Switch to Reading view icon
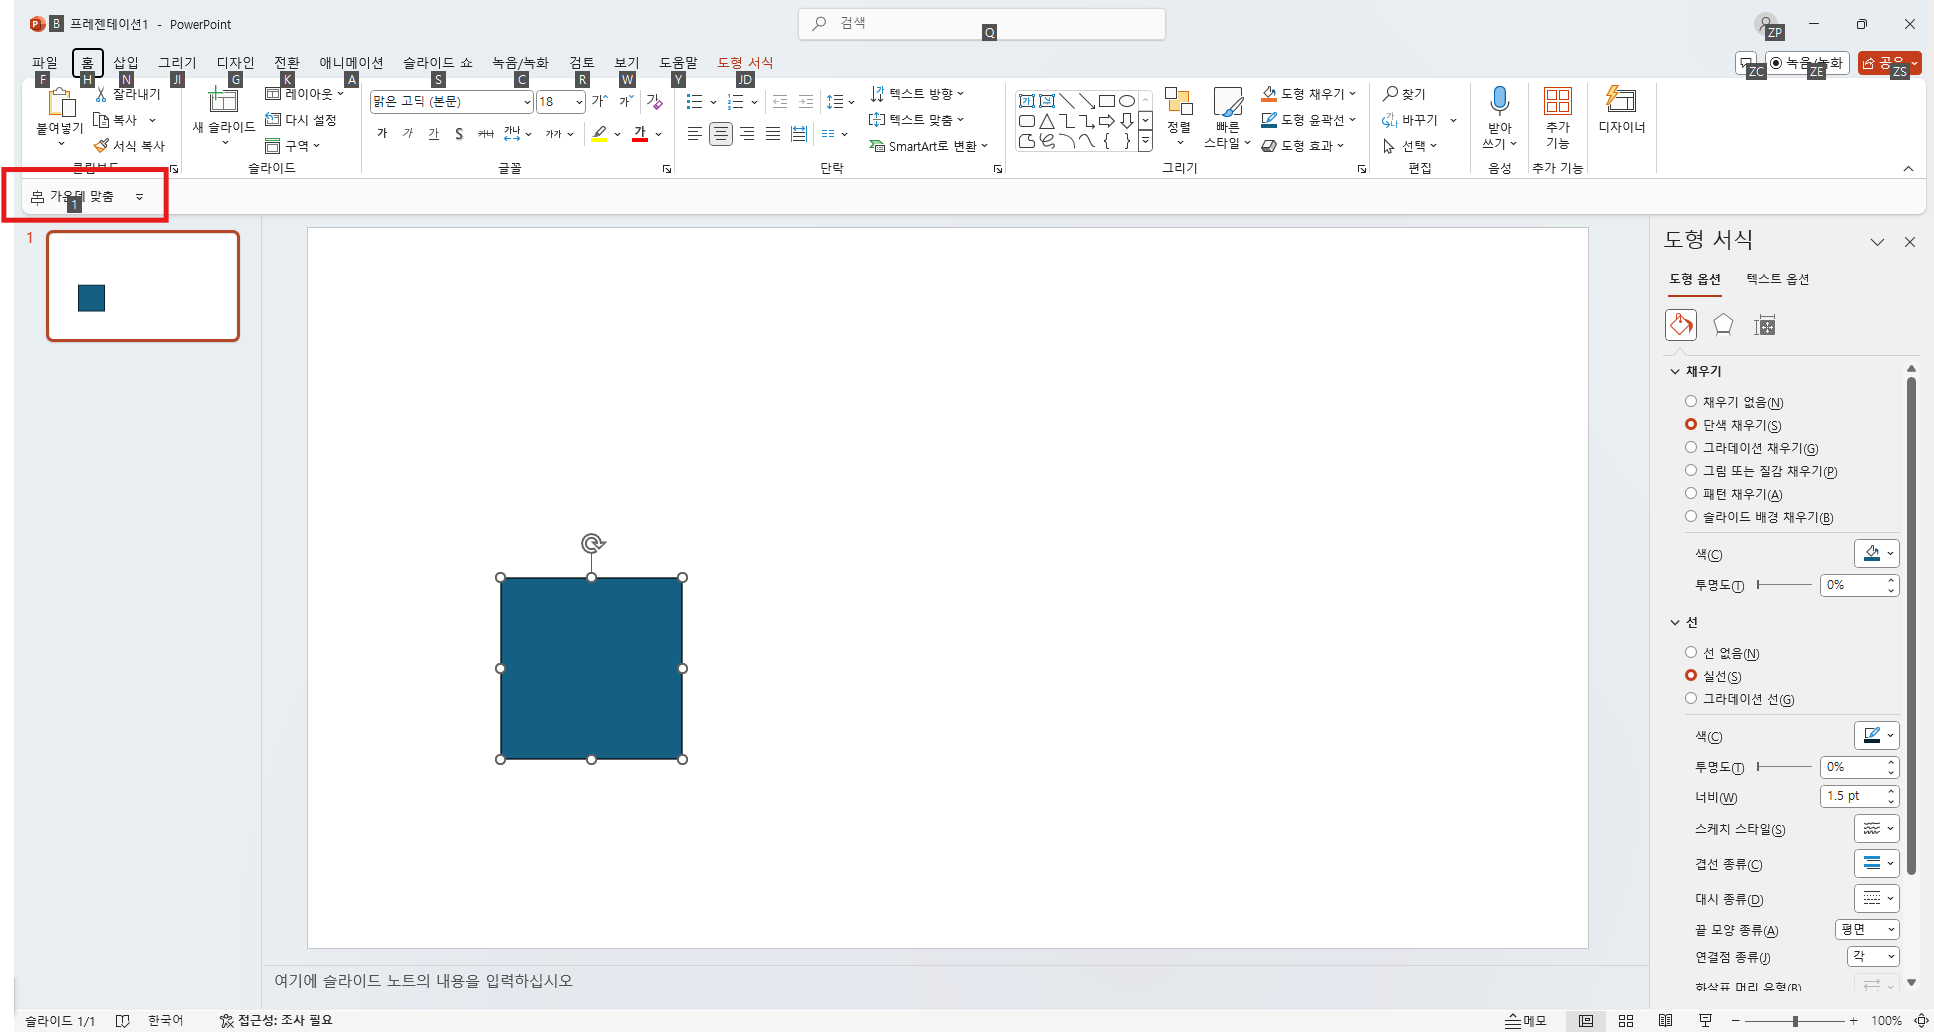This screenshot has width=1934, height=1032. pyautogui.click(x=1665, y=1021)
